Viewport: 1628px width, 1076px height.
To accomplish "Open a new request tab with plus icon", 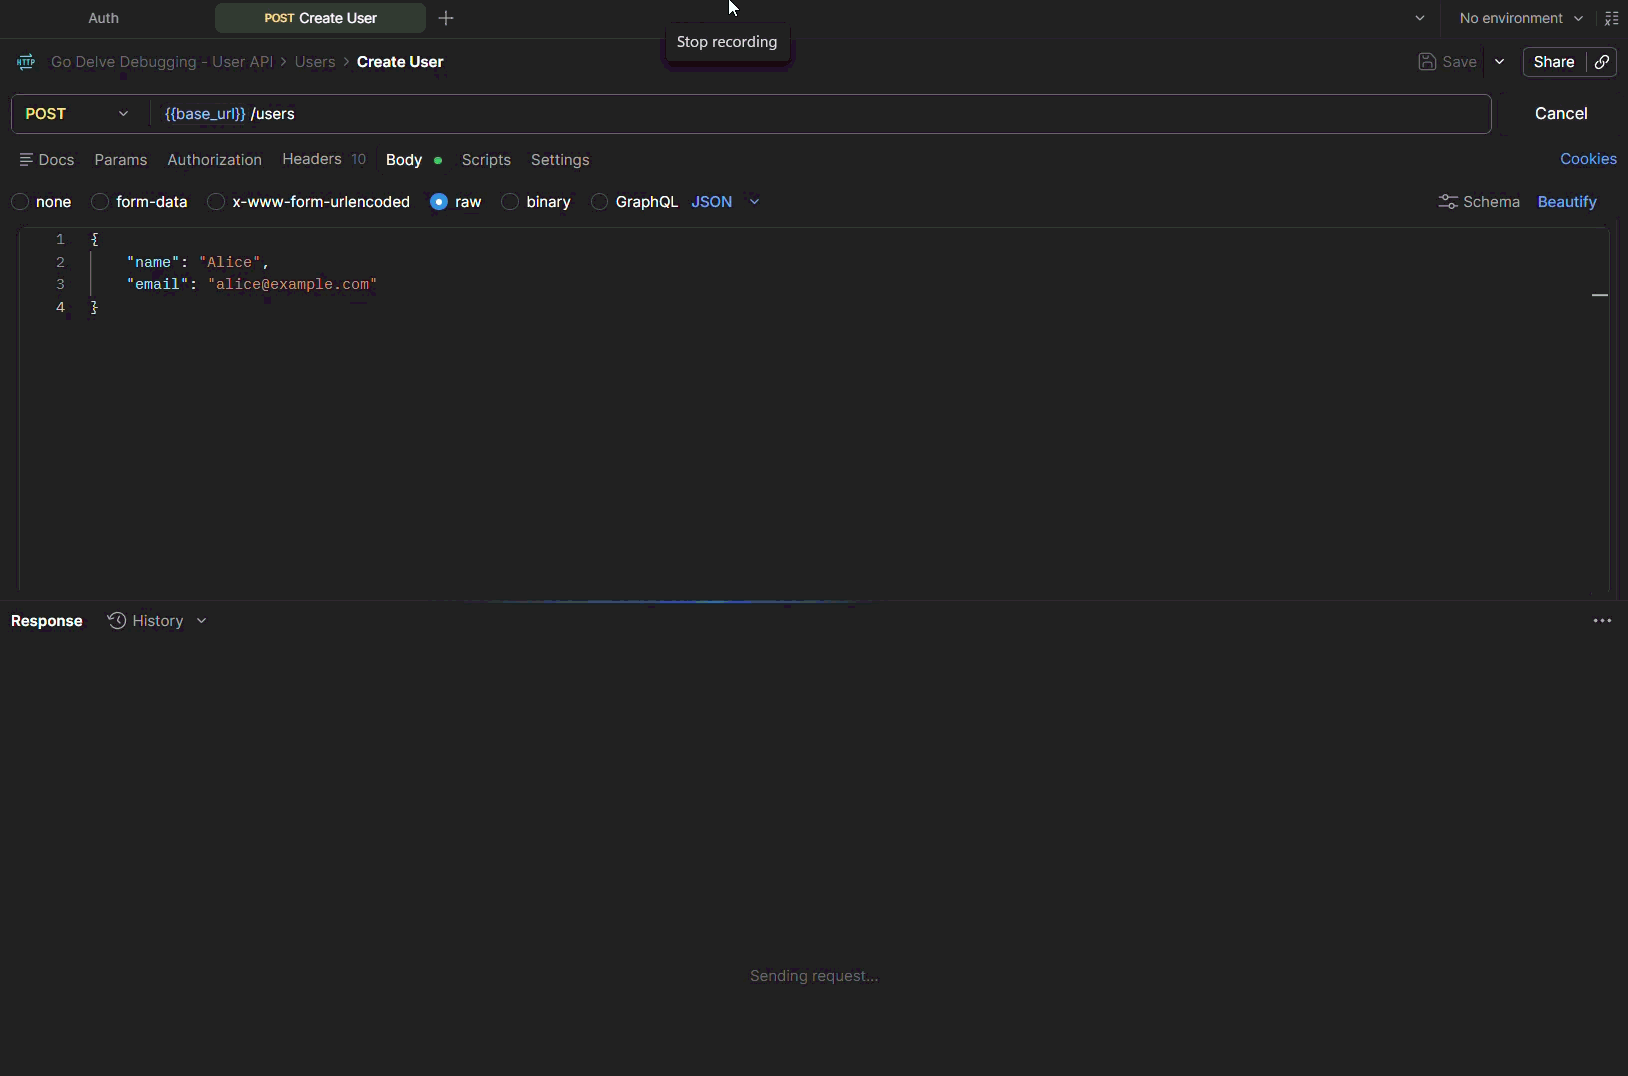I will tap(446, 18).
